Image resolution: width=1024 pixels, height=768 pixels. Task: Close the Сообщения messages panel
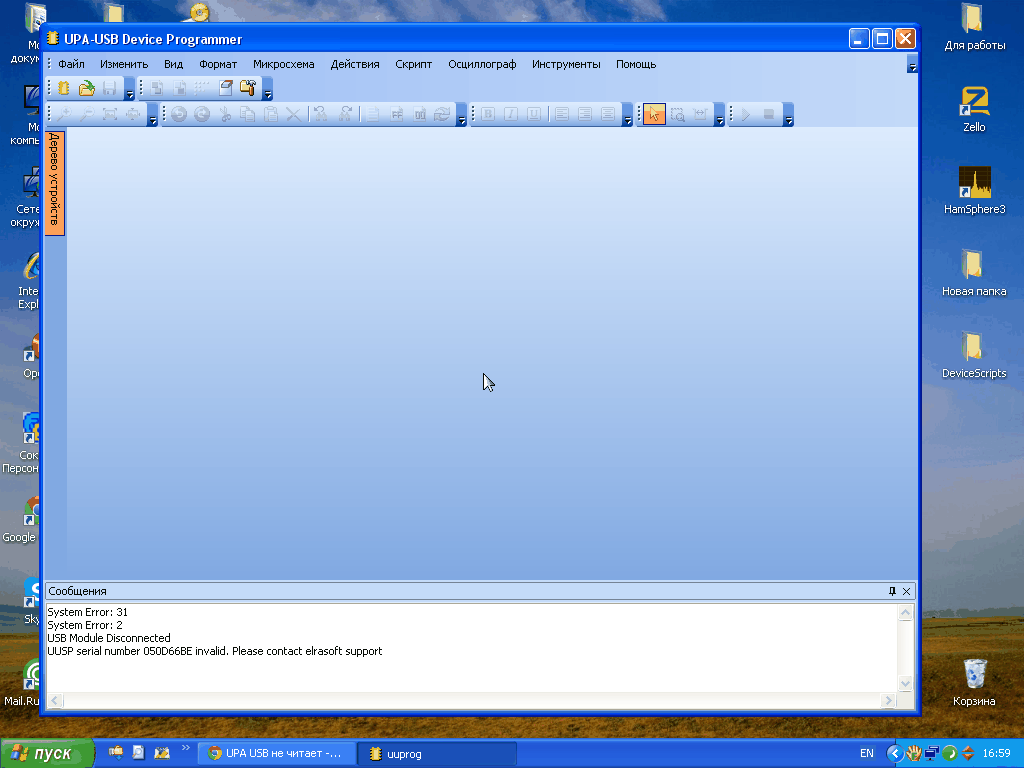click(x=906, y=591)
